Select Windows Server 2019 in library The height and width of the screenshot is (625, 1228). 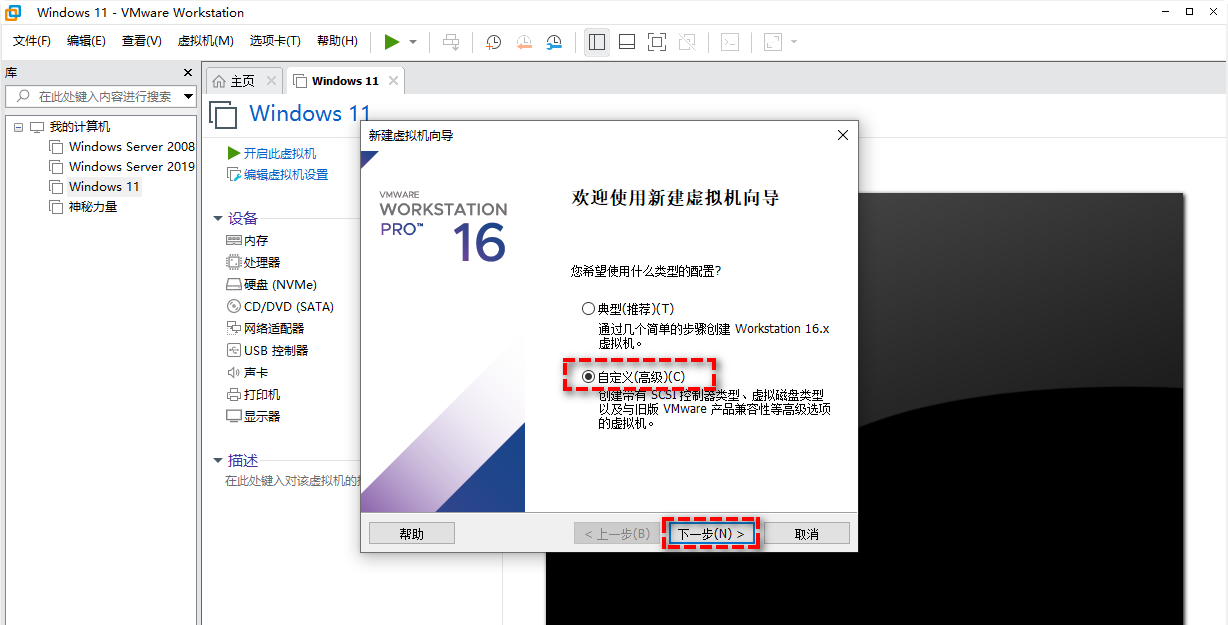[x=131, y=167]
